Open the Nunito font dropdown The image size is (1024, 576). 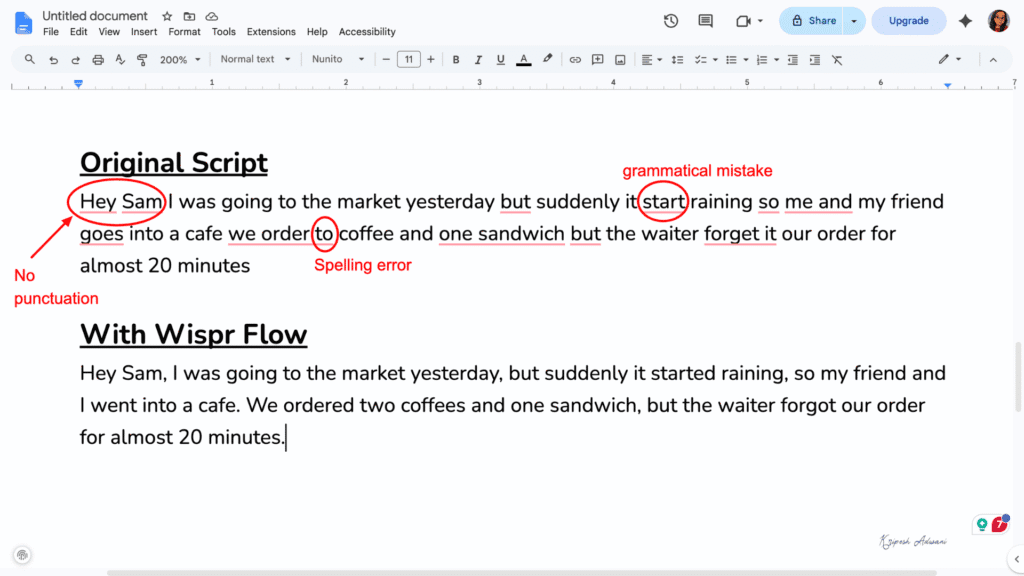338,59
